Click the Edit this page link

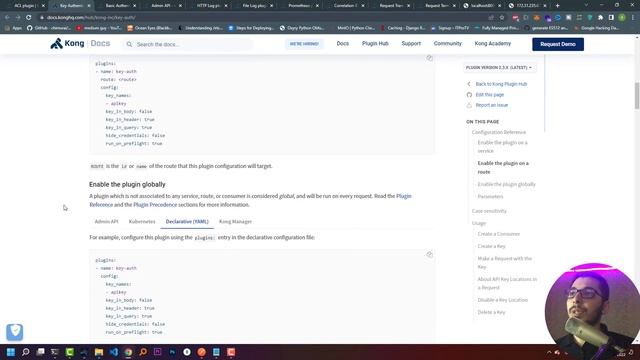coord(489,95)
